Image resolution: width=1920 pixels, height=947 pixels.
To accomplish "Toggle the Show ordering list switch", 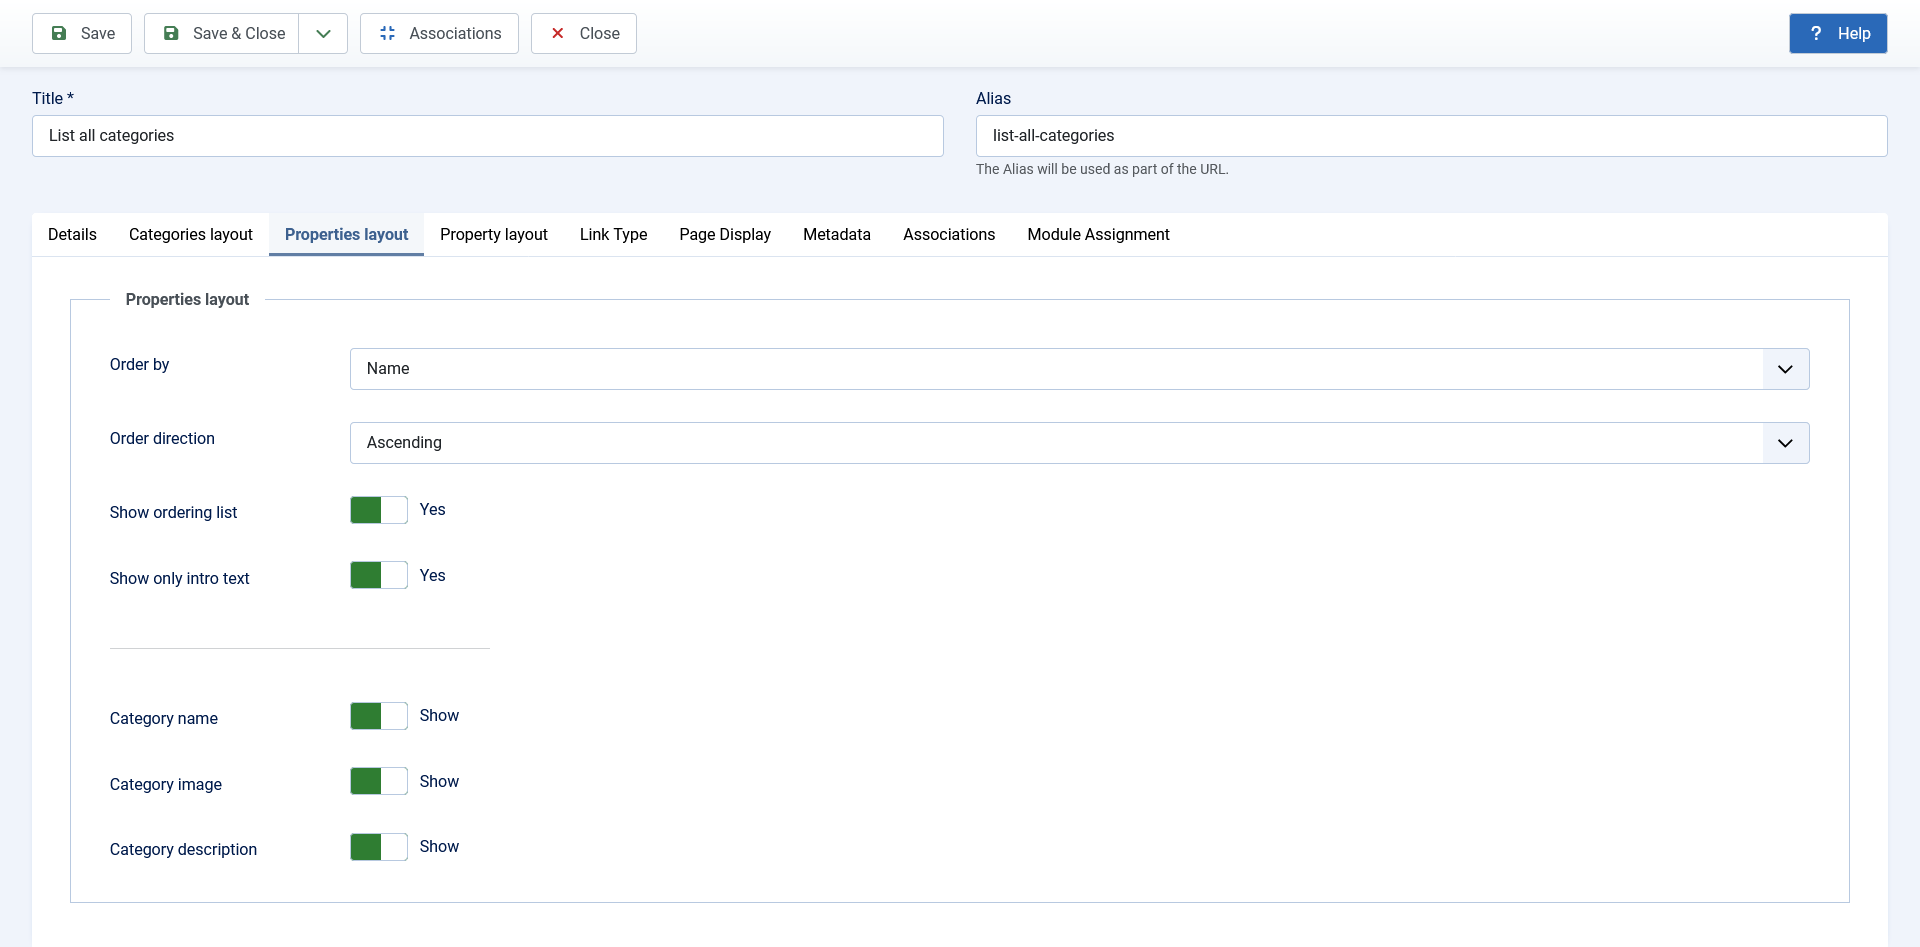I will 379,510.
